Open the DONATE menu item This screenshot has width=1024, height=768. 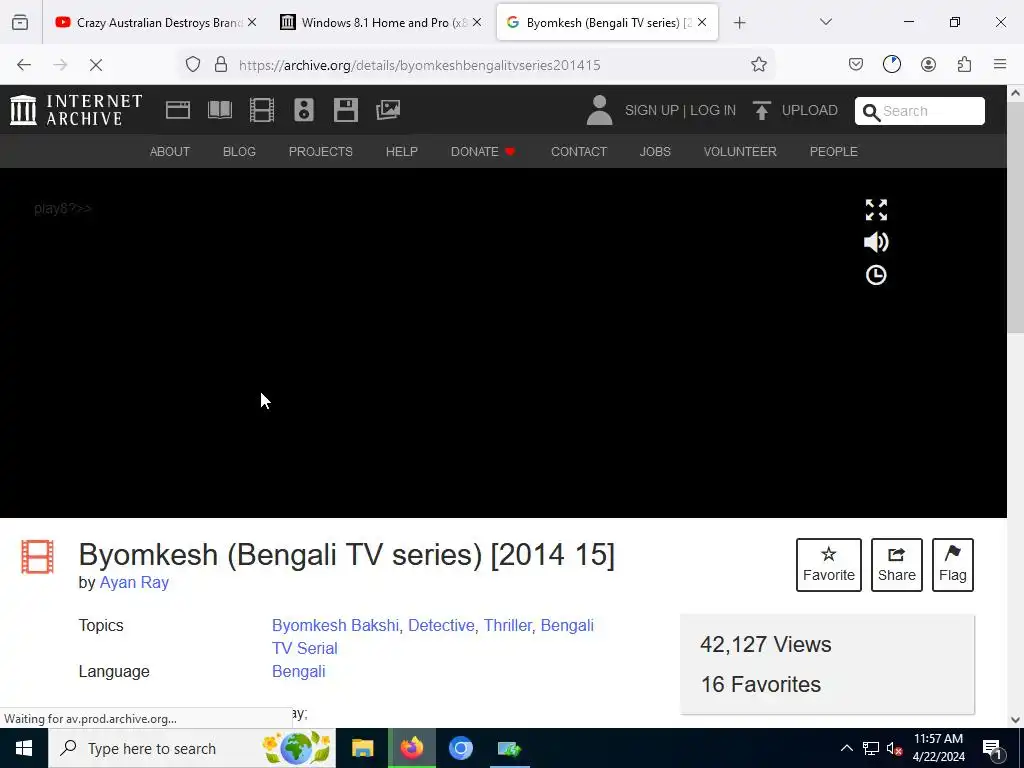coord(483,152)
